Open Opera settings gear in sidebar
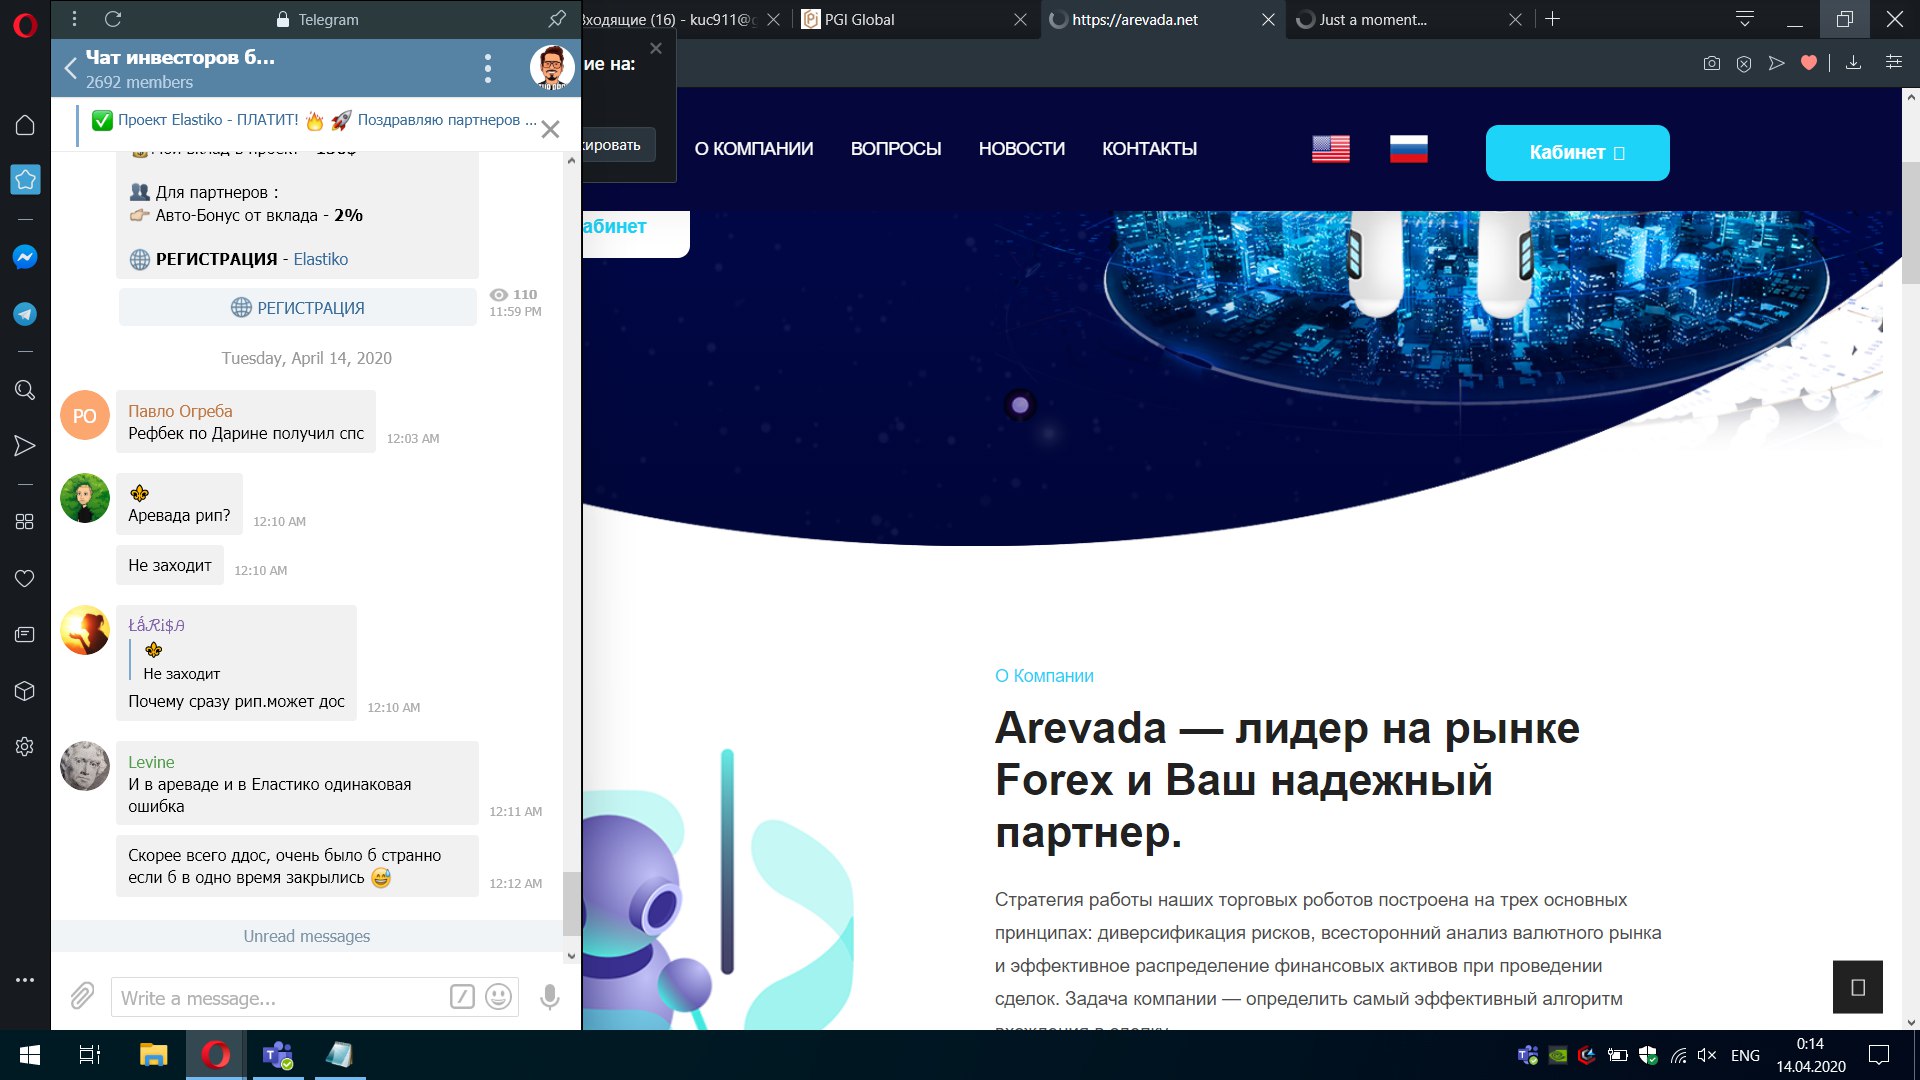The image size is (1920, 1080). click(25, 747)
